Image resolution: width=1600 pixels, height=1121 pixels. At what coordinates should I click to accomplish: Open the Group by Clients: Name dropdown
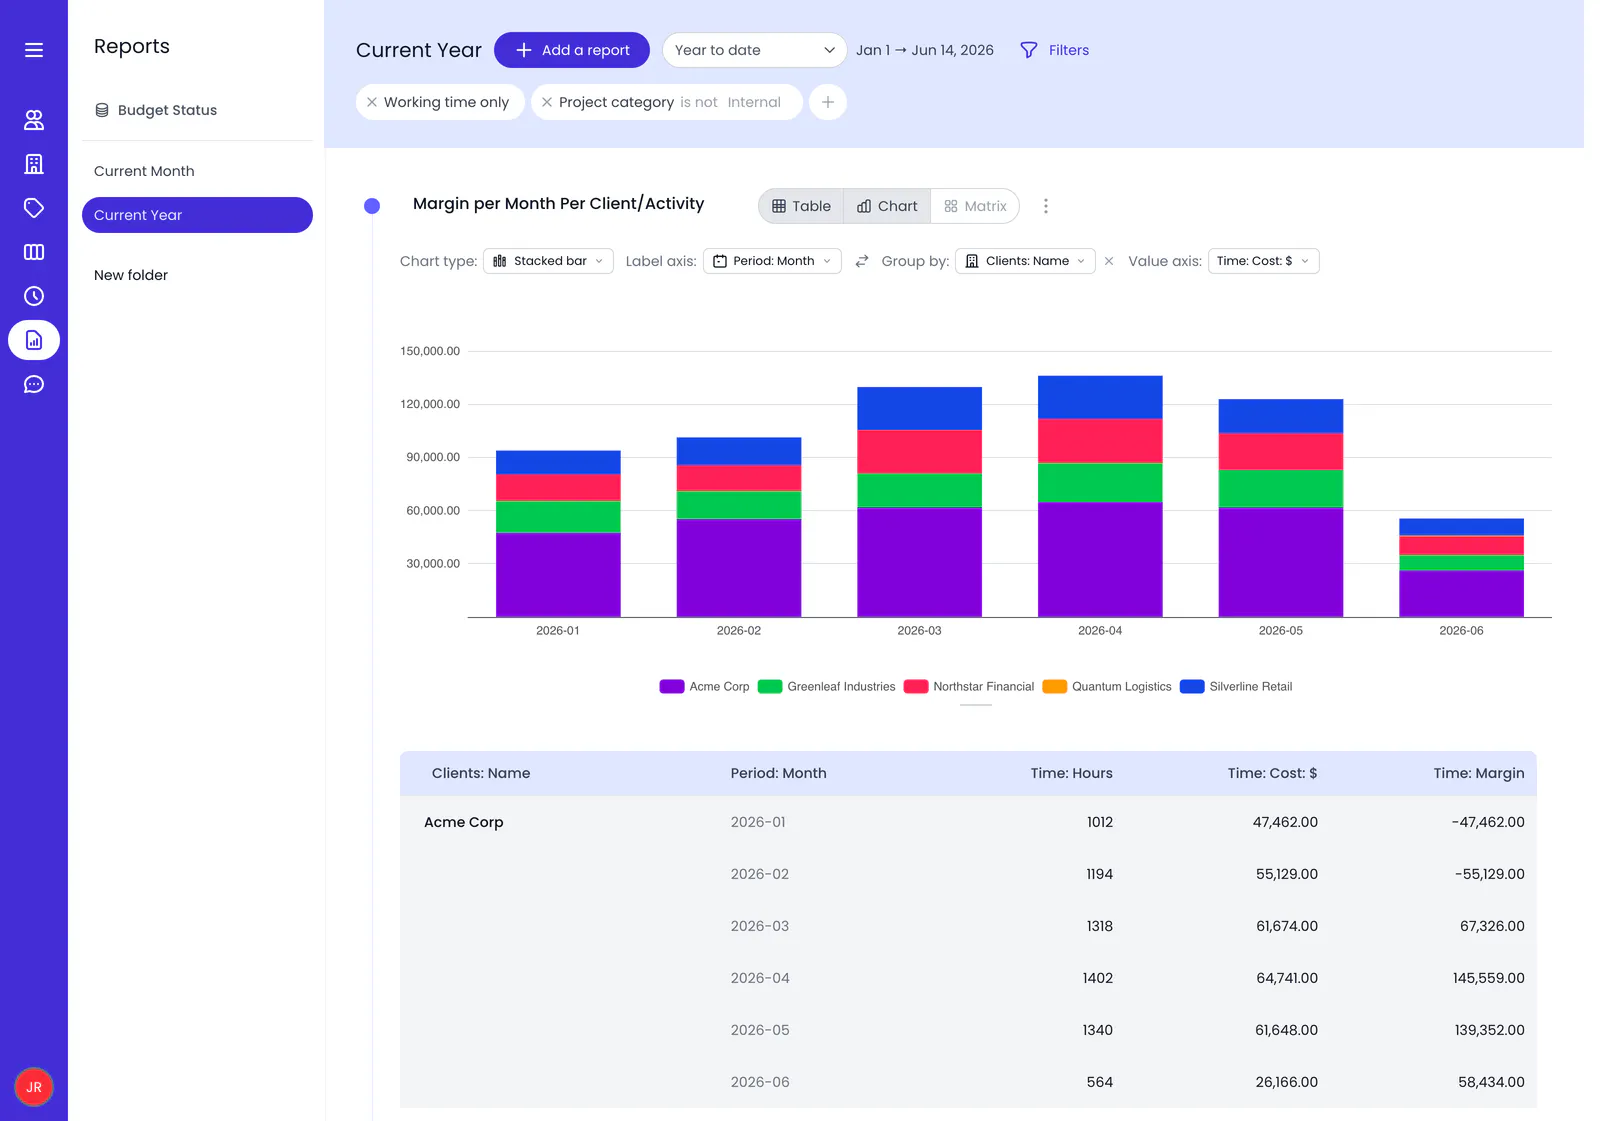pyautogui.click(x=1026, y=261)
